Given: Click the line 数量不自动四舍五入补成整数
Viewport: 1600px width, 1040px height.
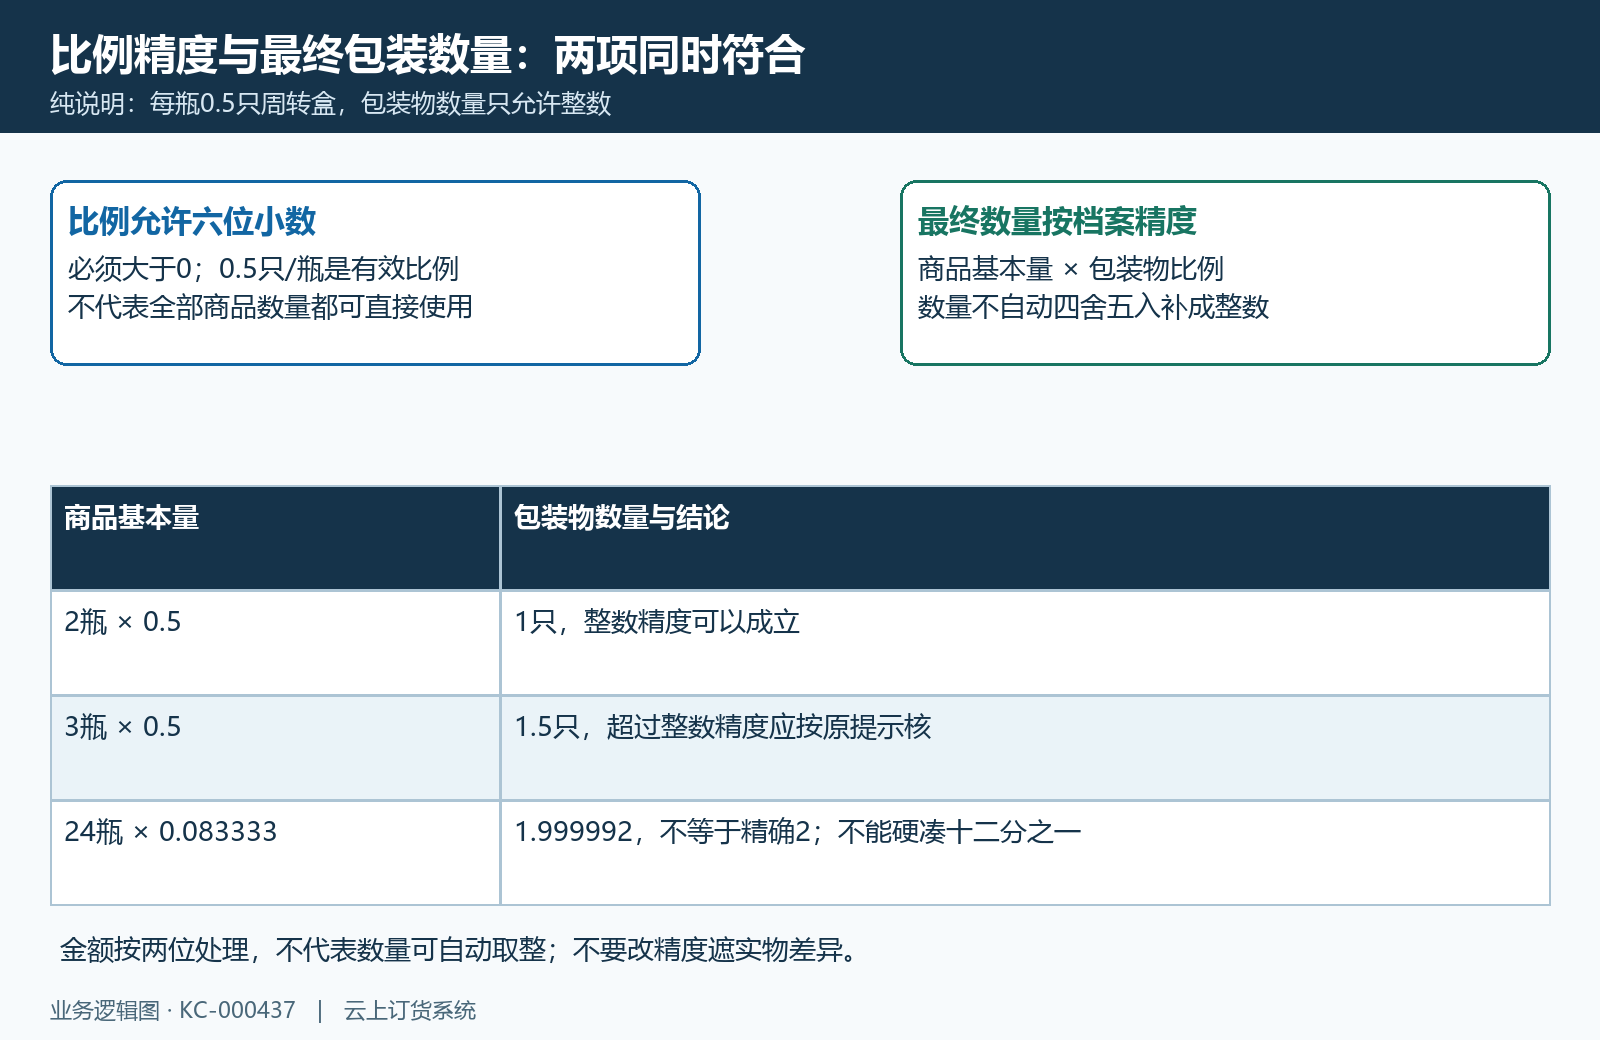Looking at the screenshot, I should [1093, 307].
